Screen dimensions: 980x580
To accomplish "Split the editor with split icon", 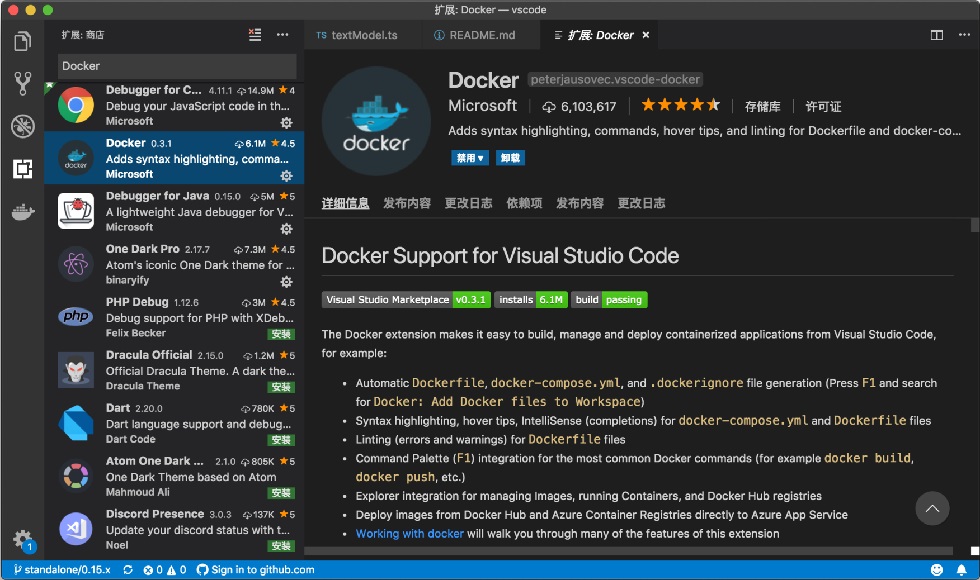I will [x=936, y=35].
